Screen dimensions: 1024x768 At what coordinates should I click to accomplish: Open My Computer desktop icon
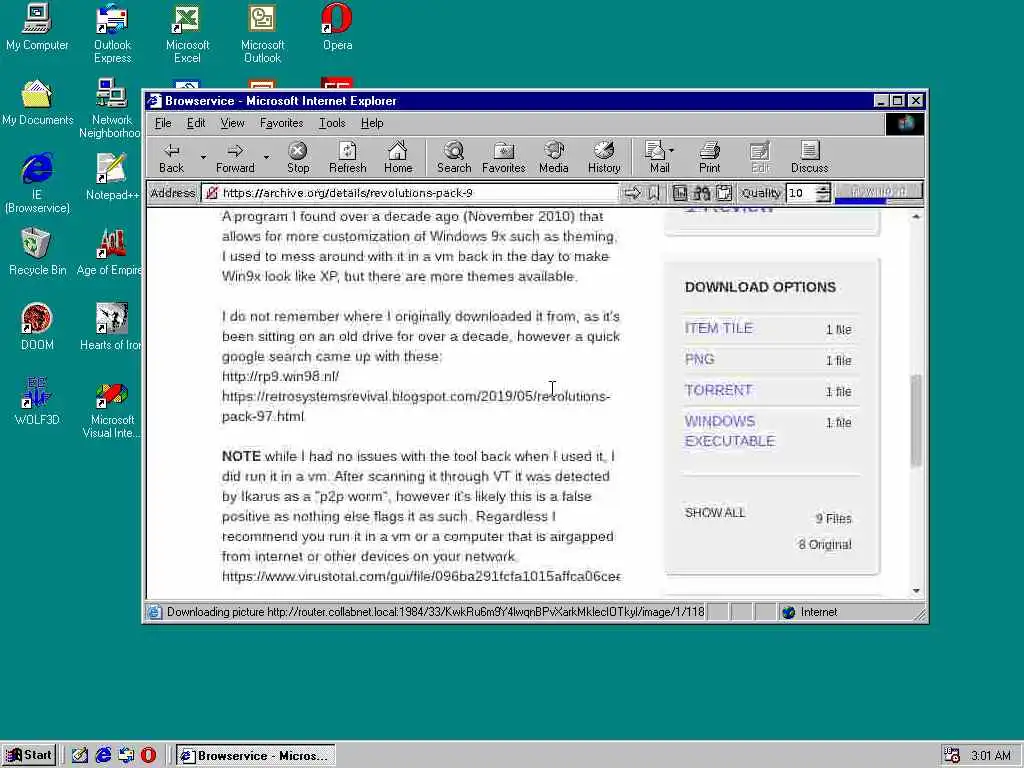click(x=37, y=27)
